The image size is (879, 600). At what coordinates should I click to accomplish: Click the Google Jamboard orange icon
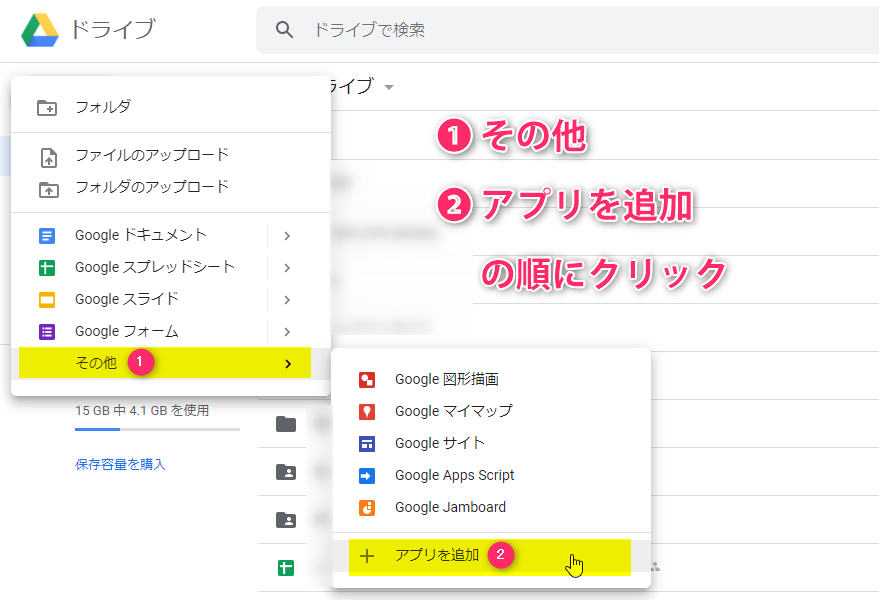pos(367,508)
